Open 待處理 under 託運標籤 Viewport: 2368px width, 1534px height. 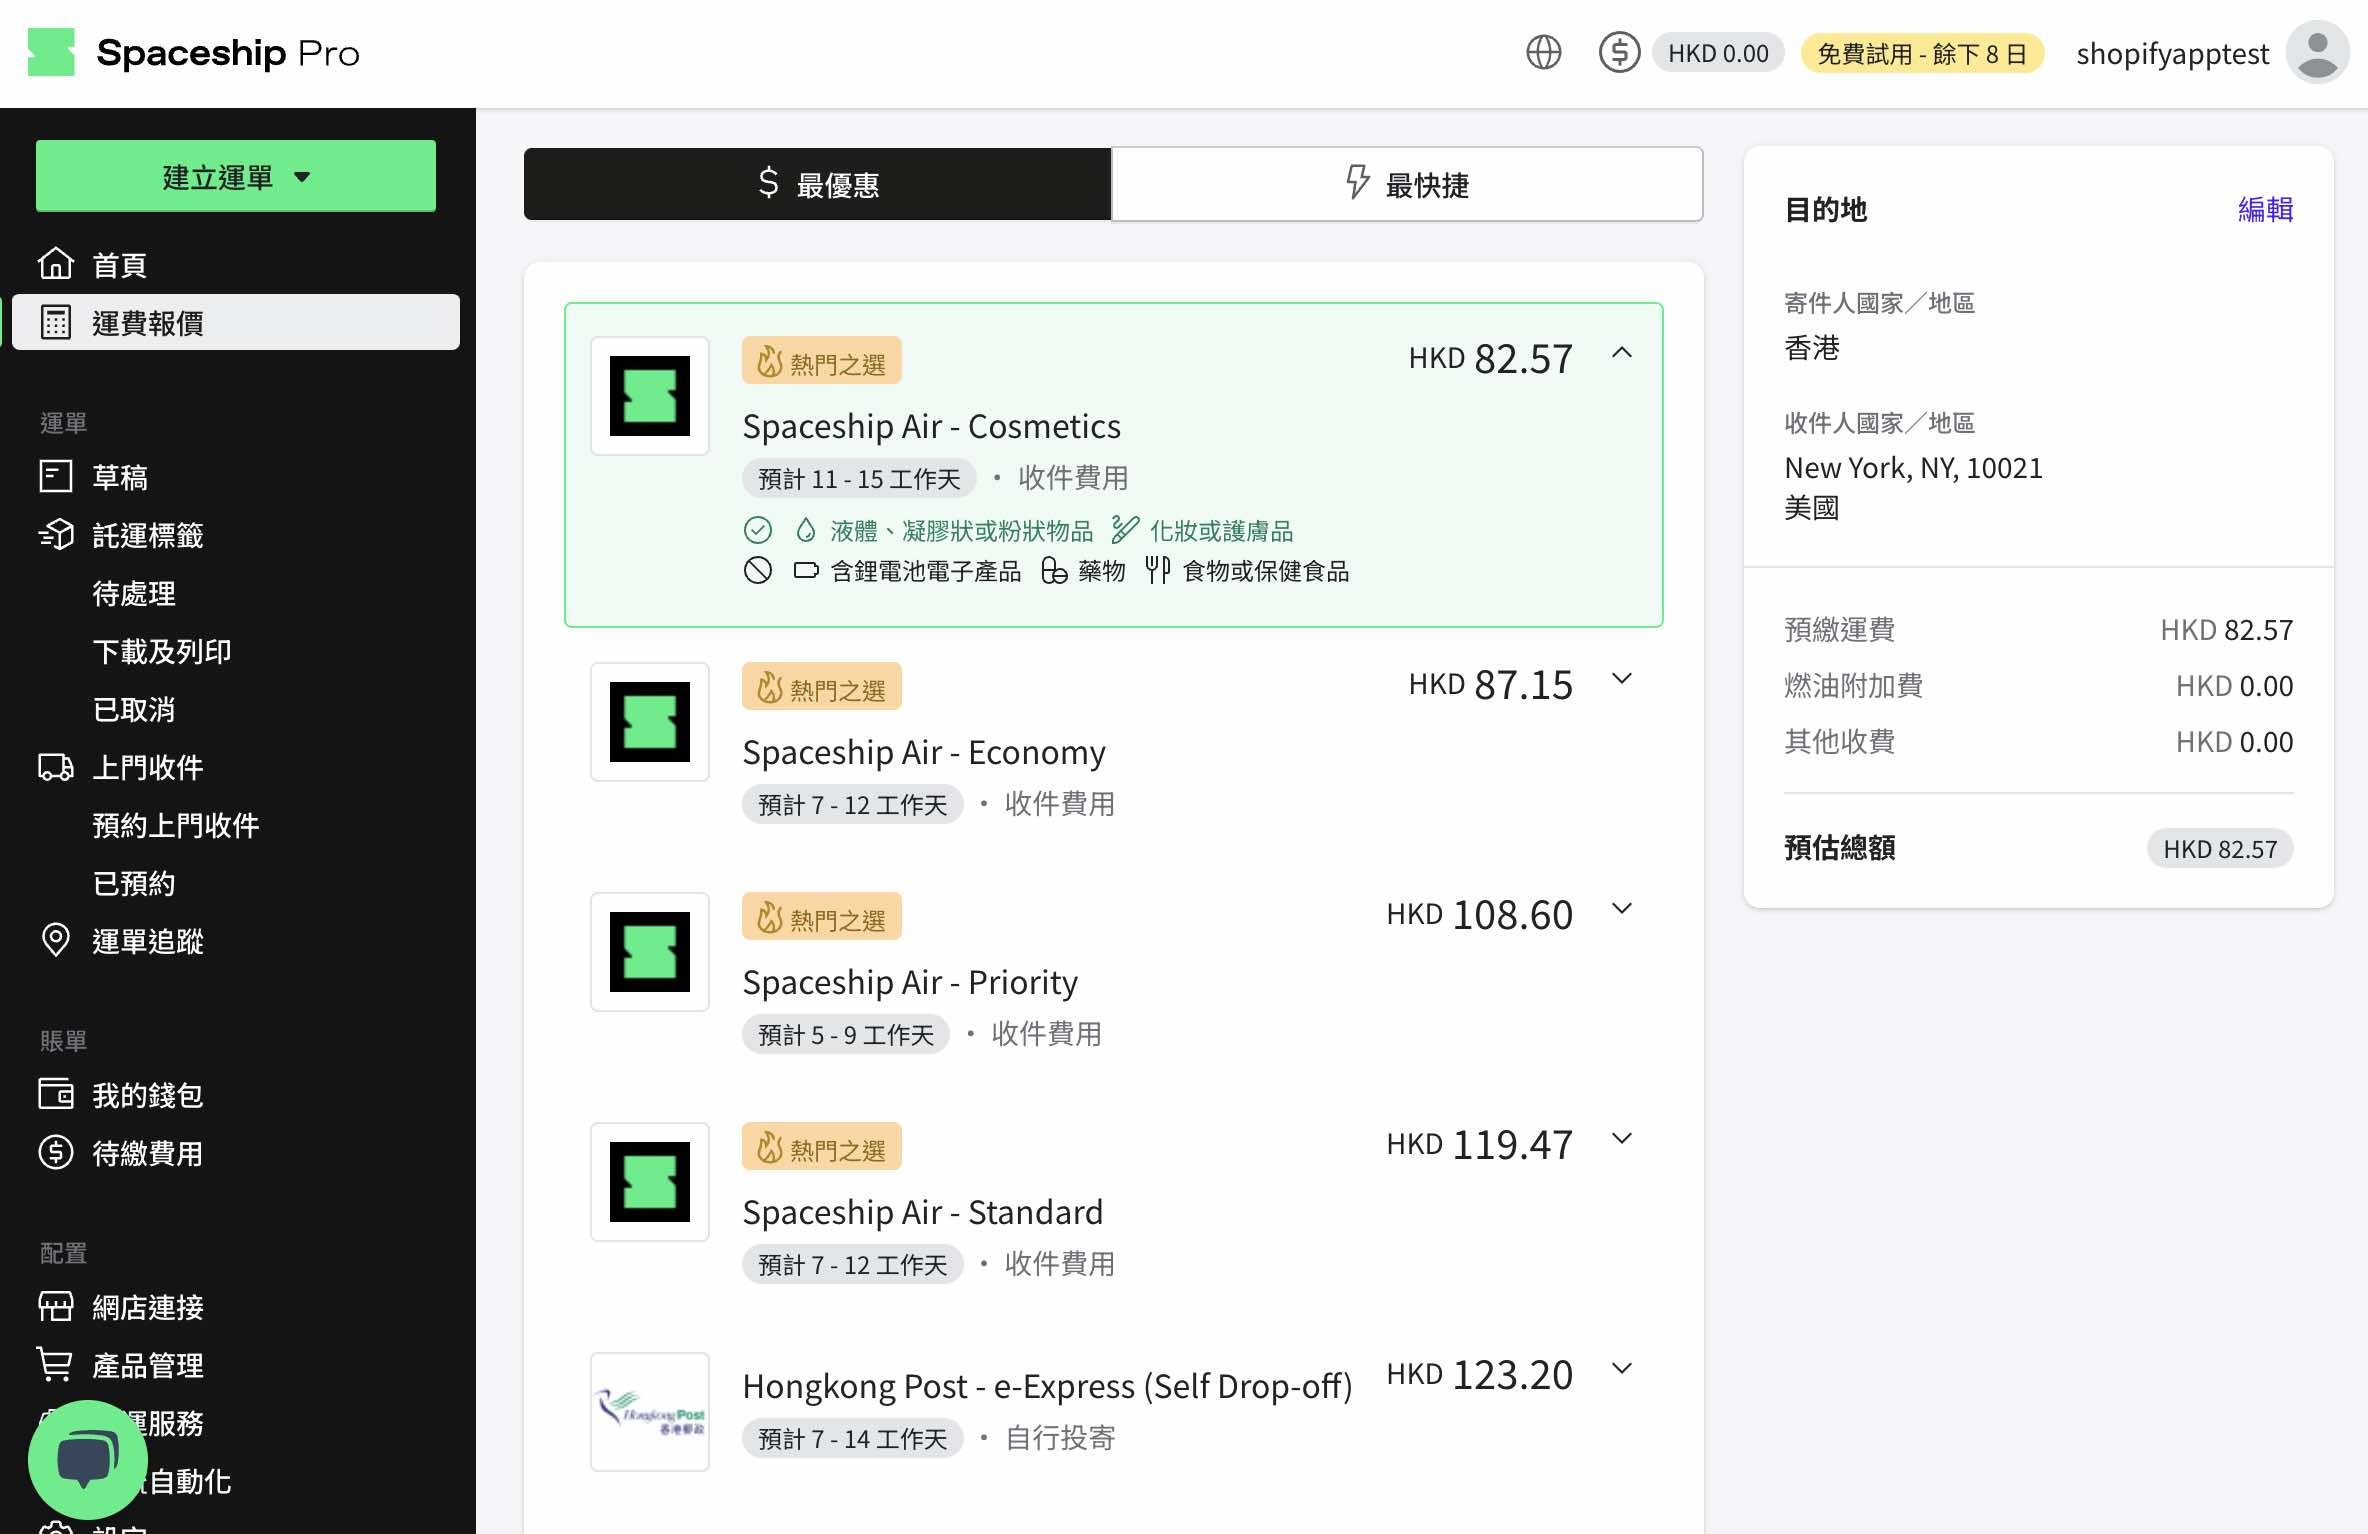[x=134, y=593]
